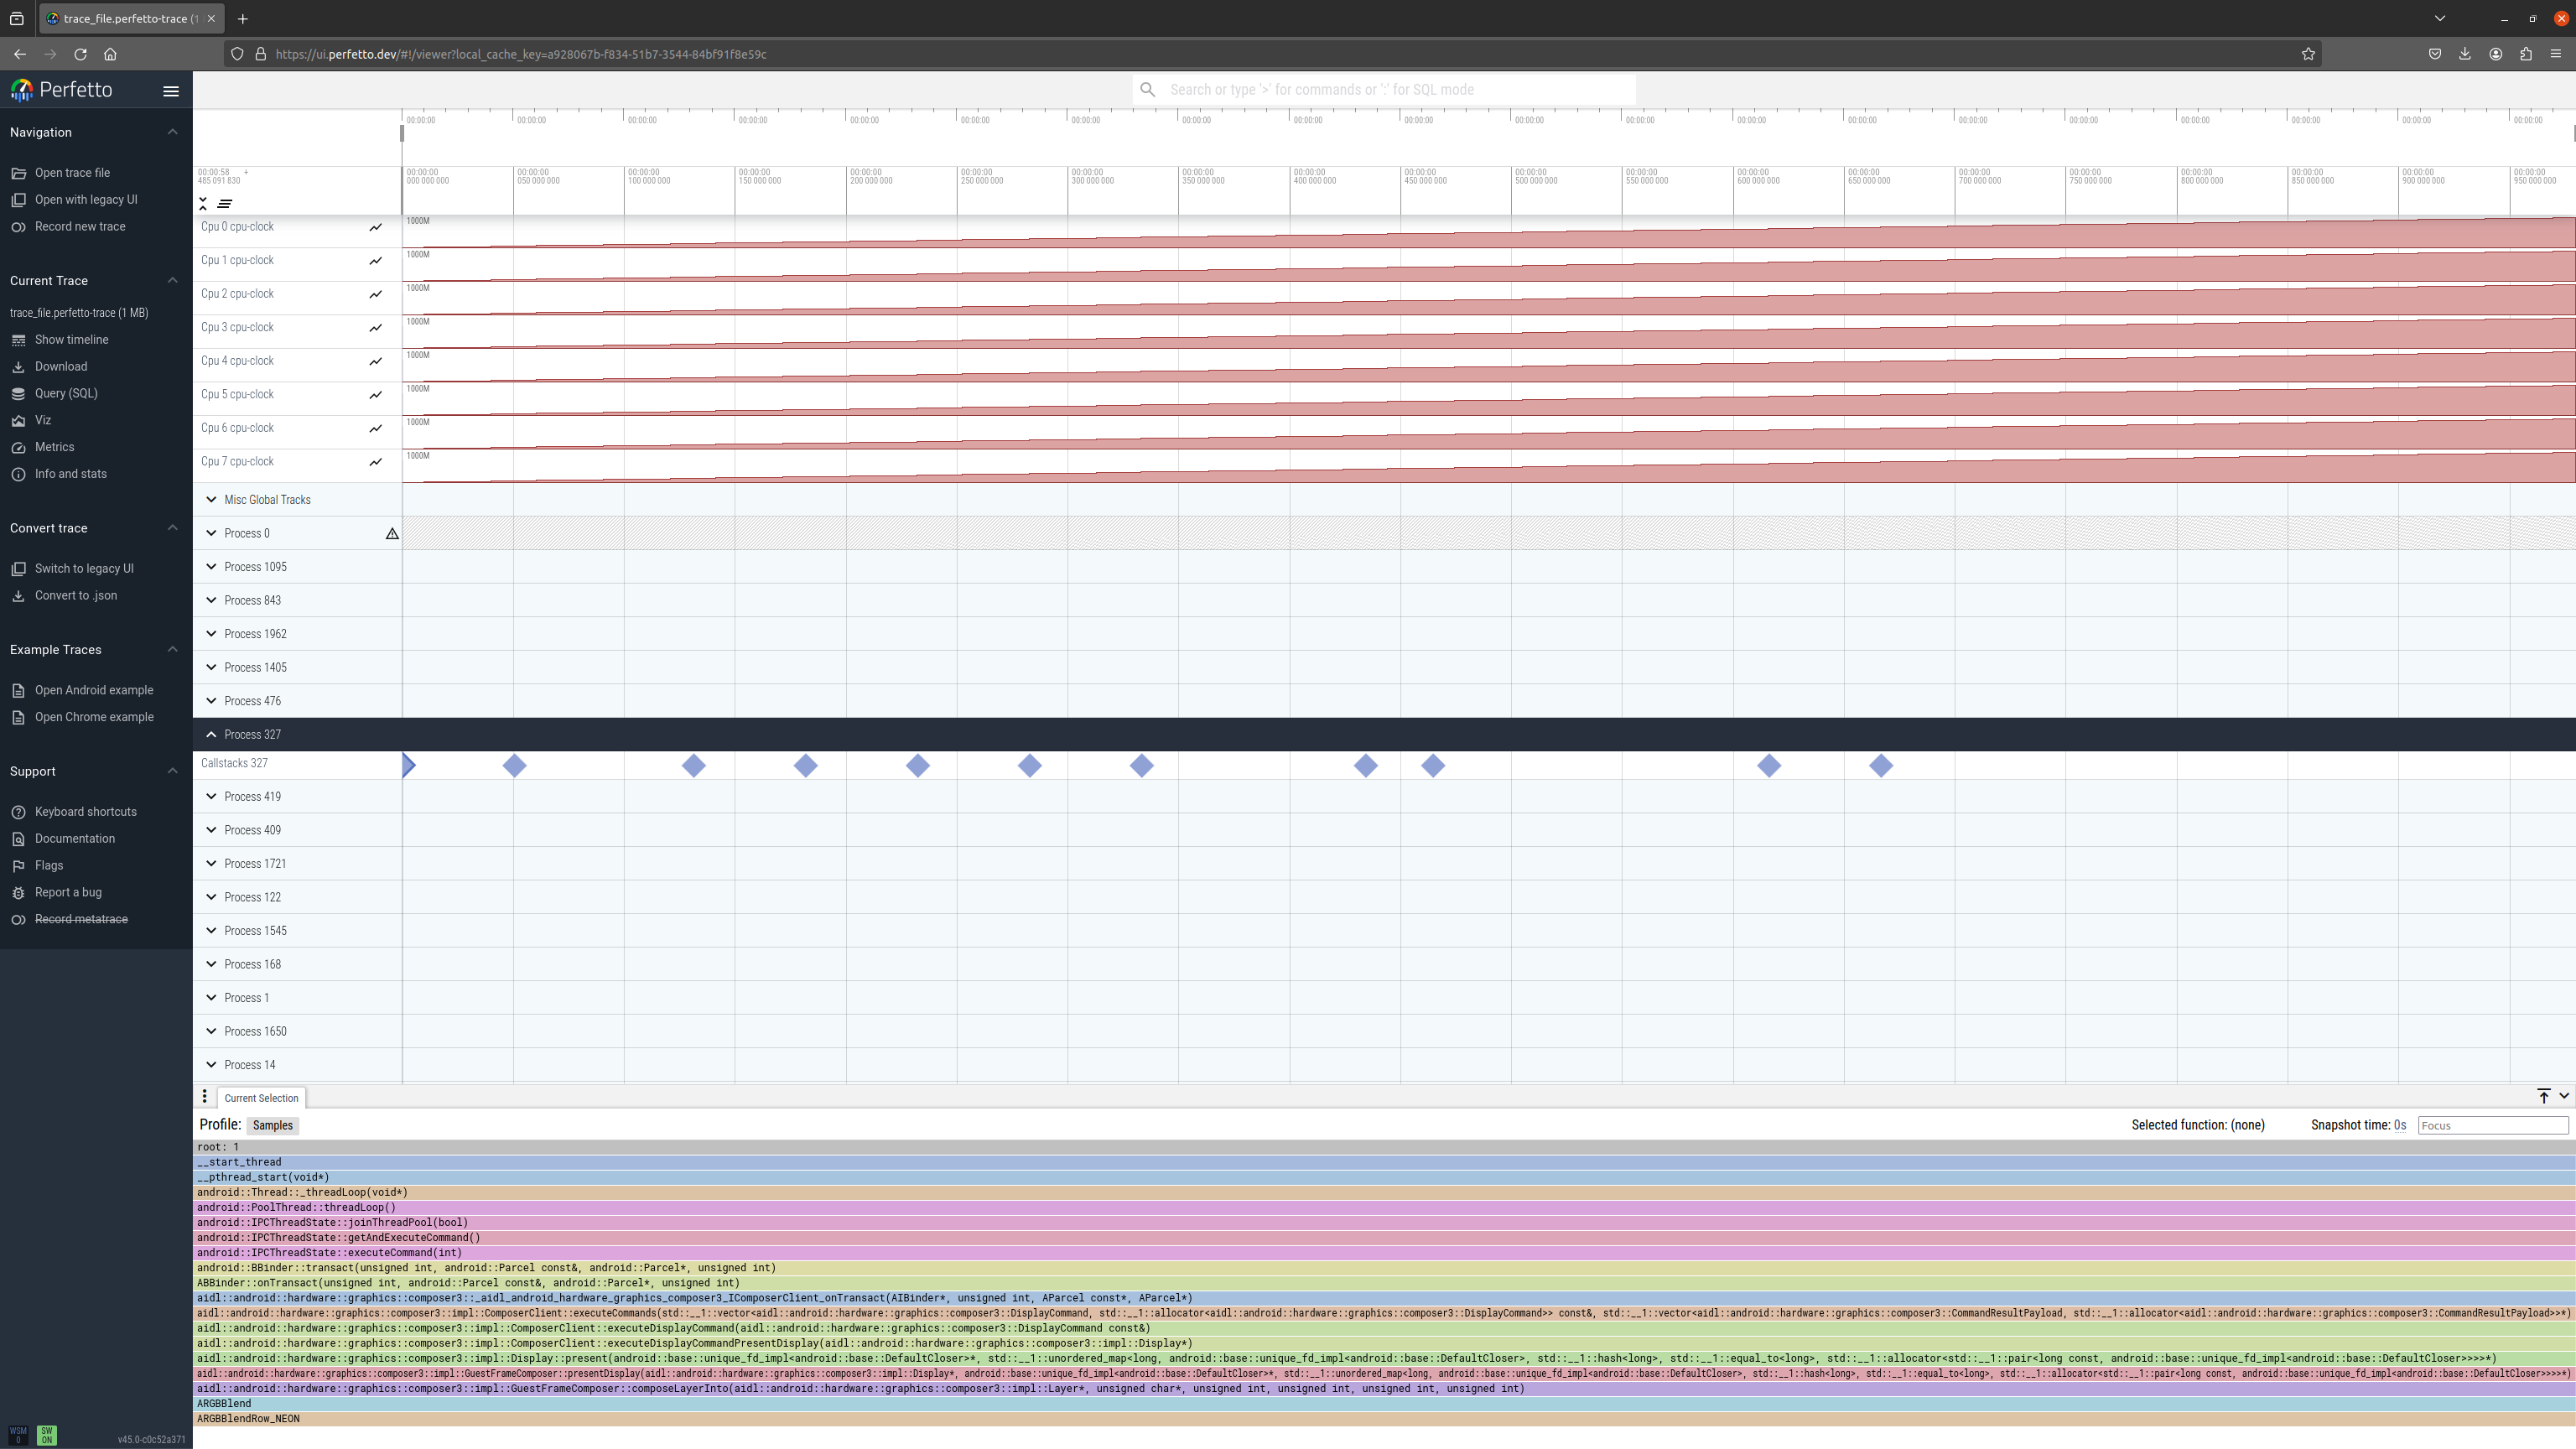Open the Keyboard shortcuts link
This screenshot has height=1449, width=2576.
click(85, 812)
